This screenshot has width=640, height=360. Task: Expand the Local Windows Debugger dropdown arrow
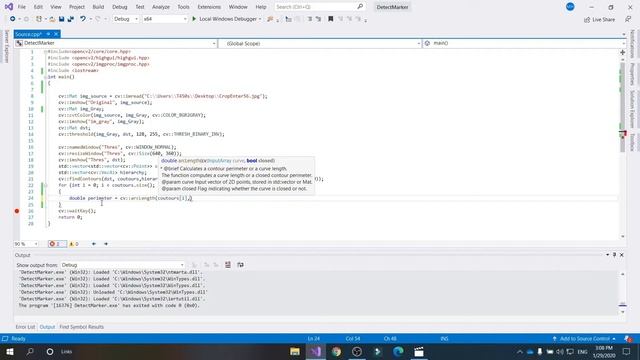point(260,19)
